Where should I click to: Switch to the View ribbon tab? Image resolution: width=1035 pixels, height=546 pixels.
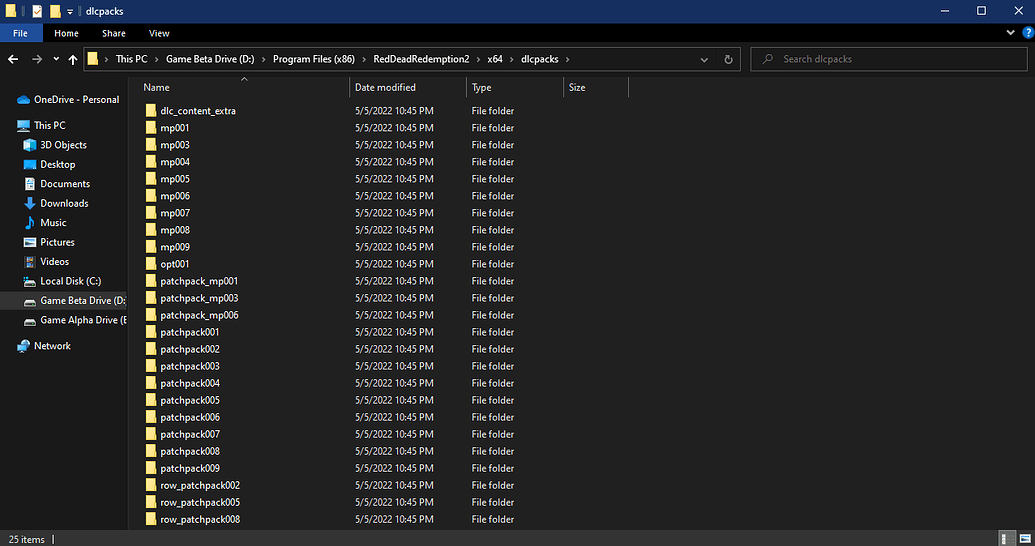tap(159, 33)
